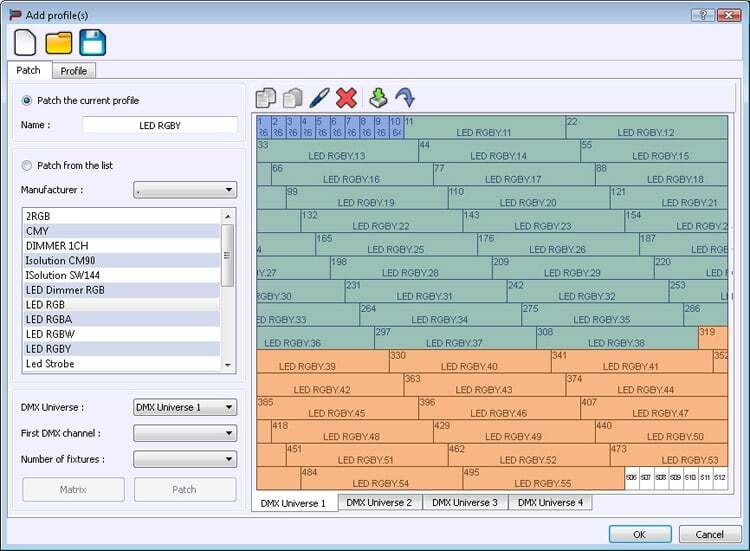
Task: Click the Paste fixtures clipboard icon
Action: pyautogui.click(x=293, y=98)
